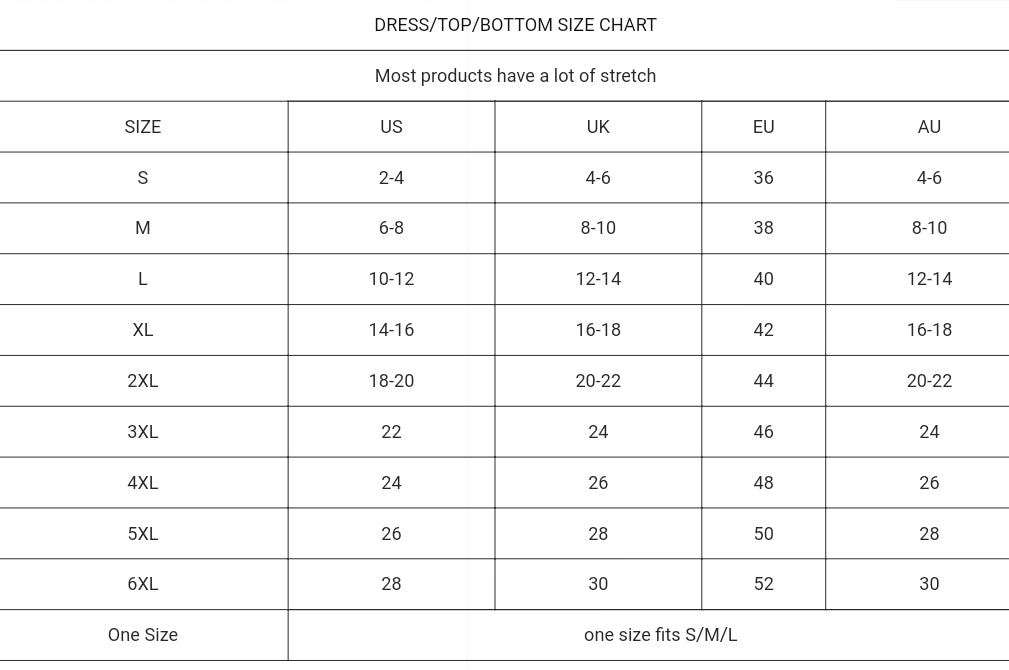Select AU value 16-18 for XL
This screenshot has width=1009, height=670.
[929, 330]
